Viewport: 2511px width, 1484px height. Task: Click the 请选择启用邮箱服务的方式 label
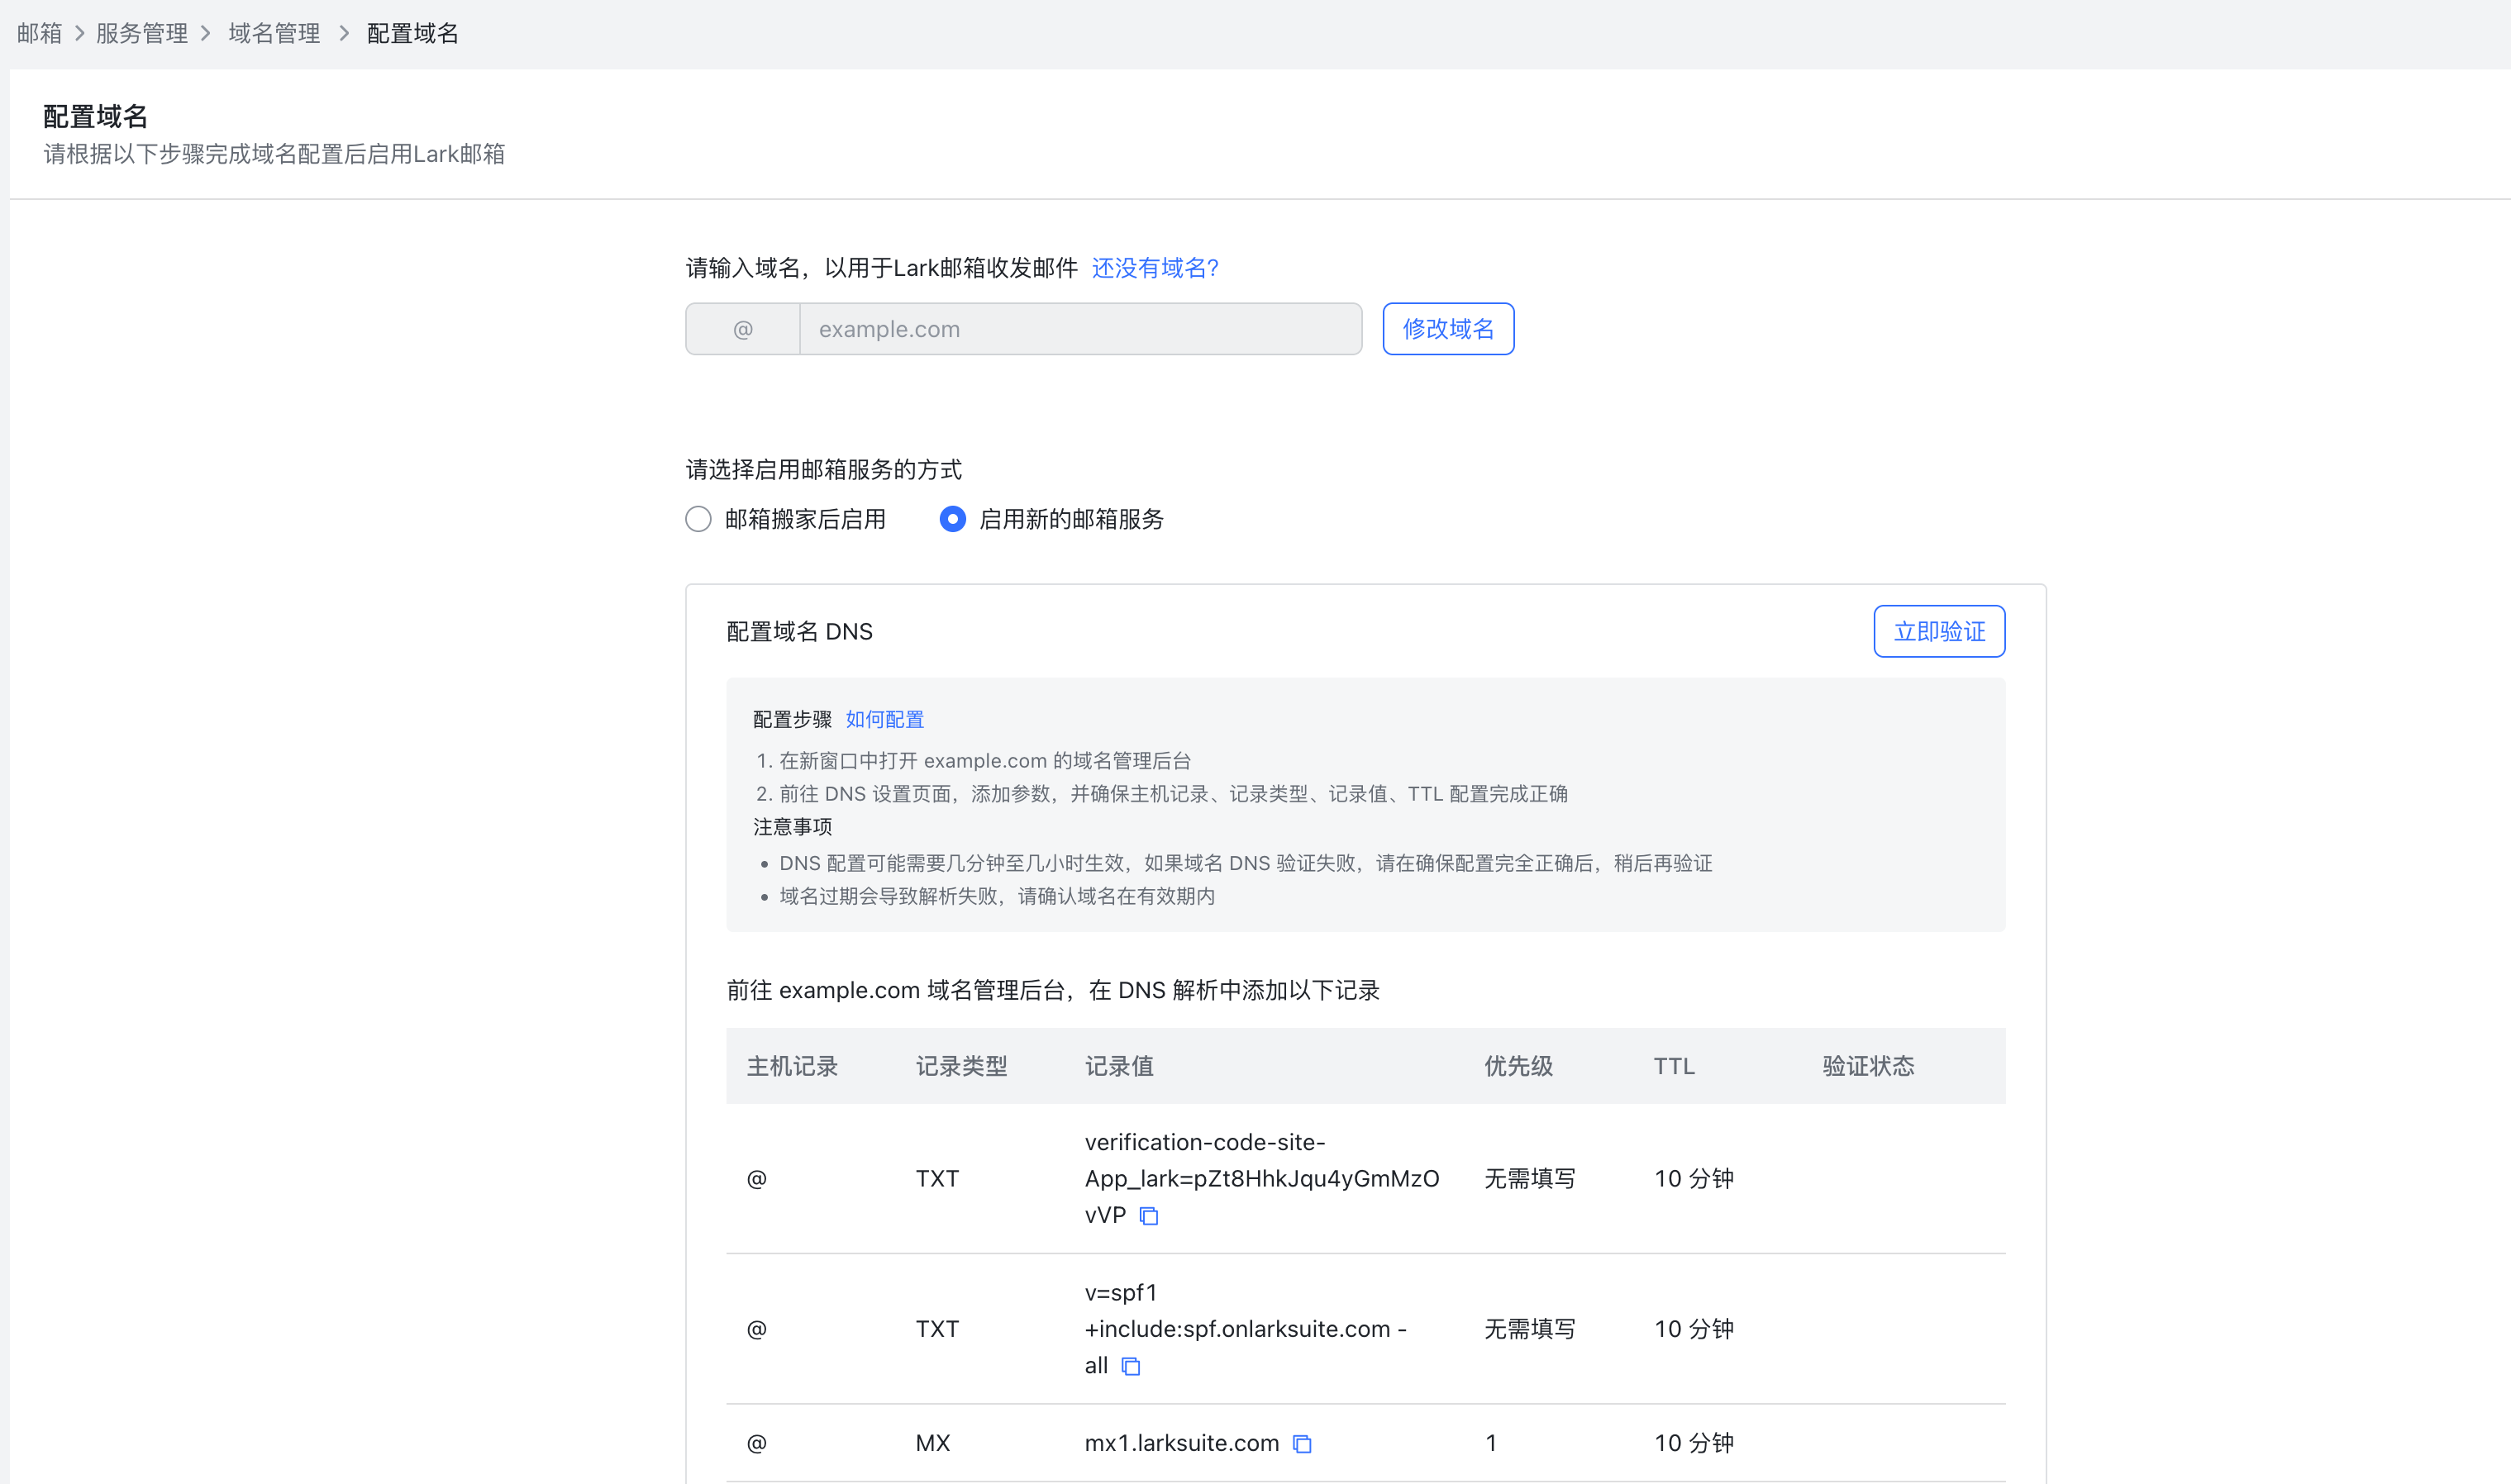(x=823, y=470)
